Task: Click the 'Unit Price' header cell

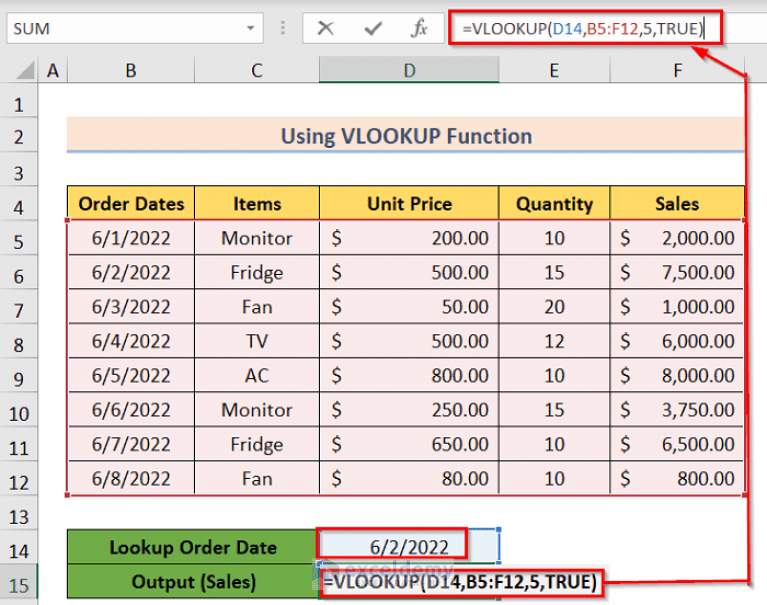Action: point(409,203)
